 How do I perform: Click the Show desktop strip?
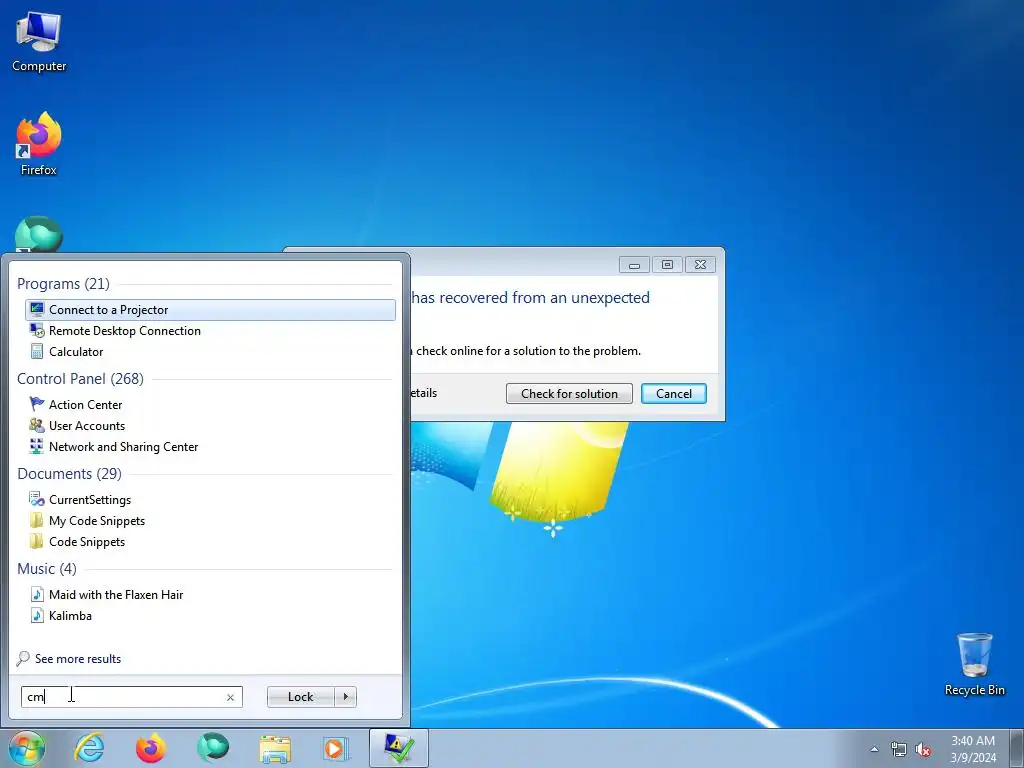coord(1017,748)
